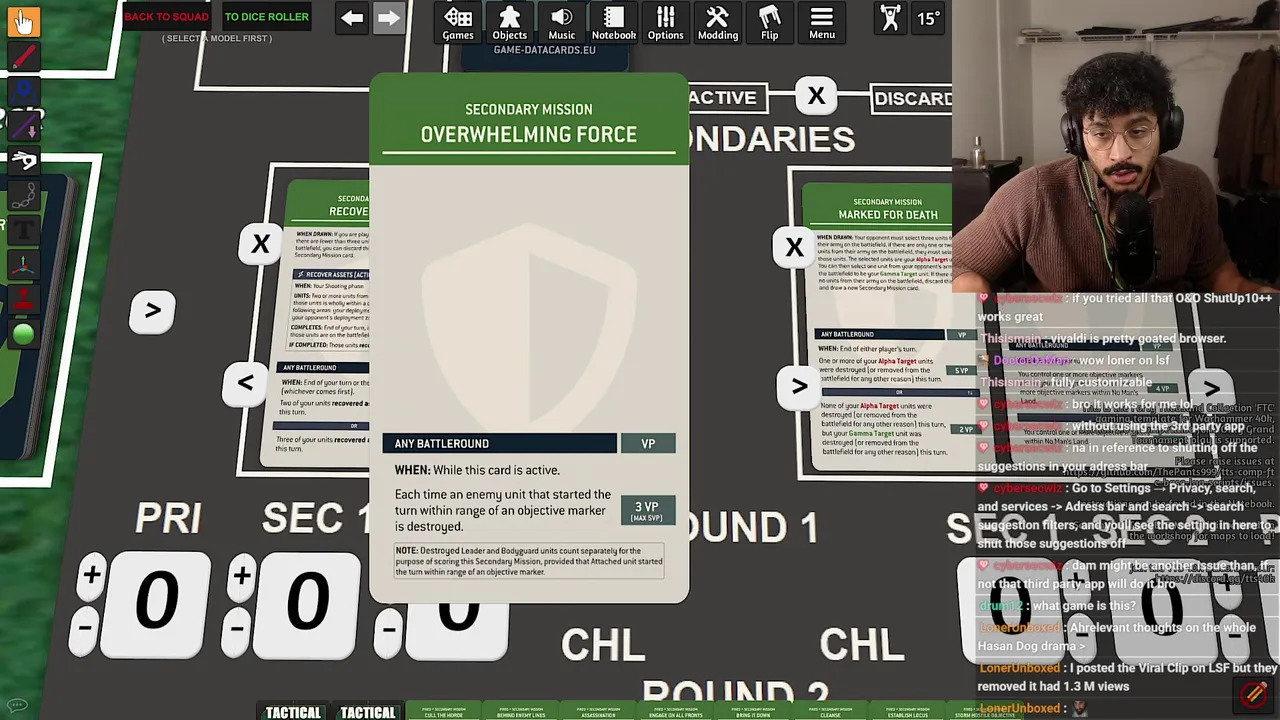The height and width of the screenshot is (720, 1280).
Task: Click the 15° rotation angle setting
Action: 928,19
